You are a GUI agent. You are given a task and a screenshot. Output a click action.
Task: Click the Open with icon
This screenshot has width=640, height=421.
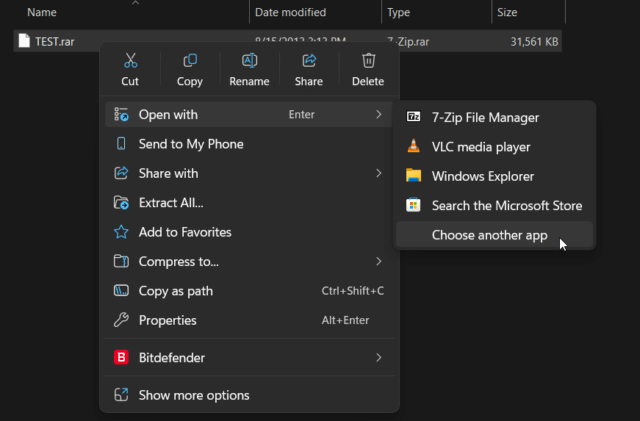[121, 114]
